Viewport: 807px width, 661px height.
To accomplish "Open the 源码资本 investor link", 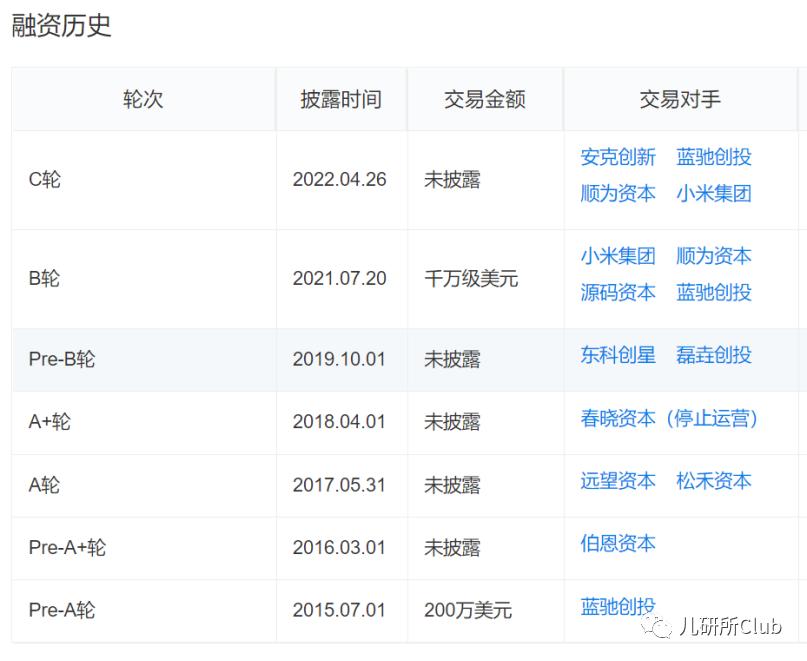I will 618,292.
